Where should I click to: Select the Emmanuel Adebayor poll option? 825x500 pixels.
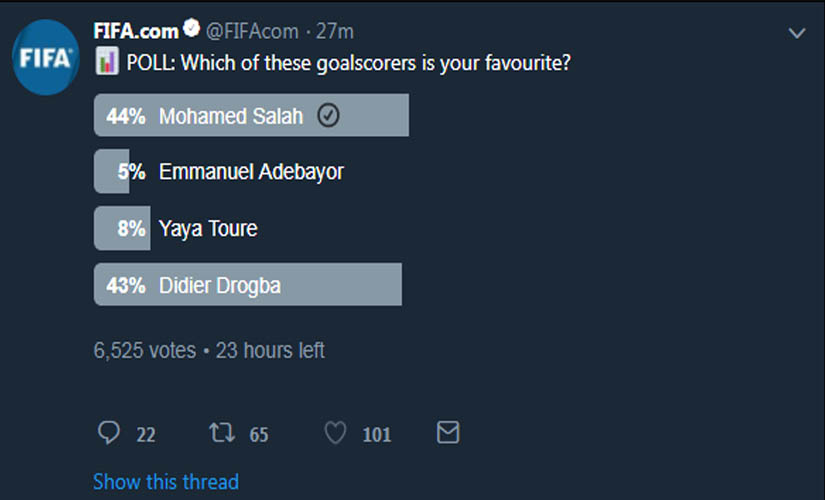[x=251, y=172]
